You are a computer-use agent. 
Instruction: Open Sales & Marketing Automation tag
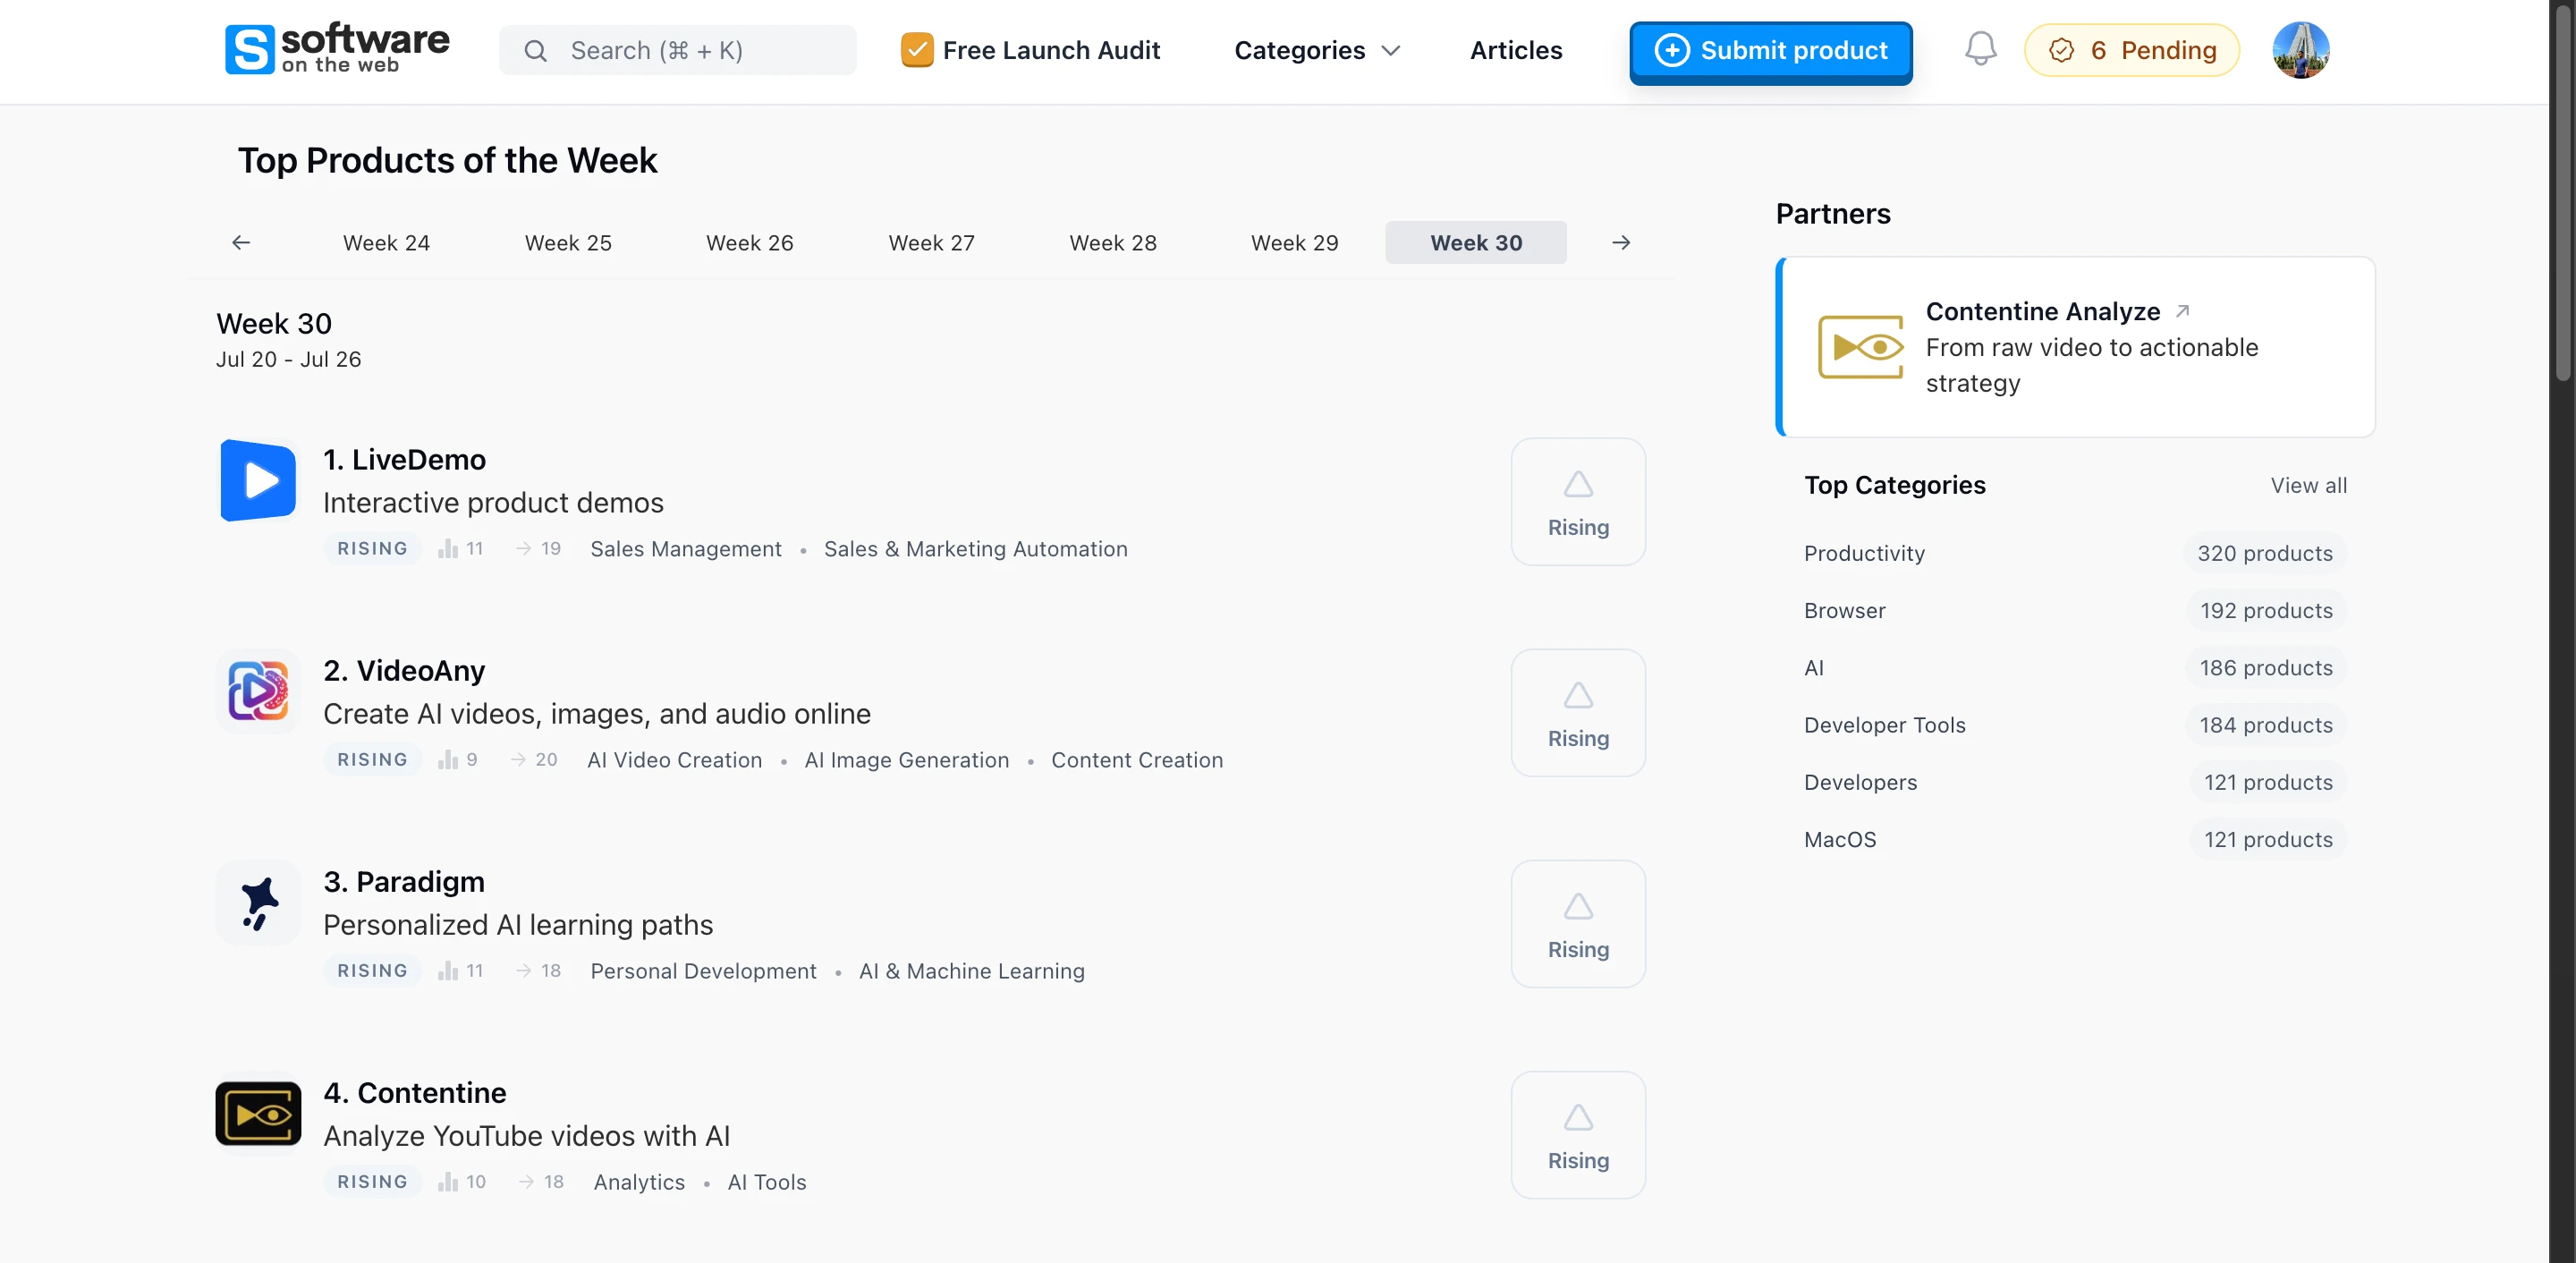[975, 548]
